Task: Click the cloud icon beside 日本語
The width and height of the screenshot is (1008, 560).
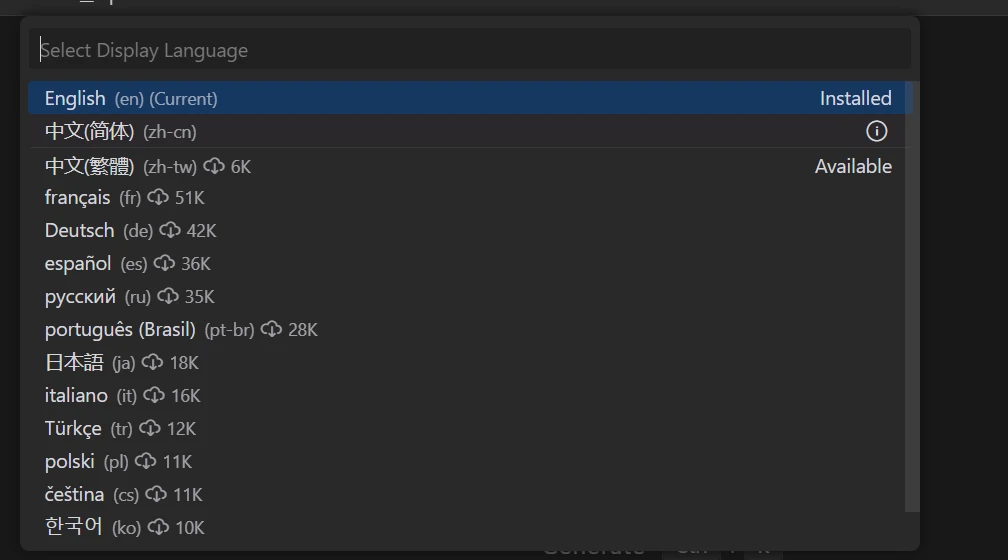Action: (152, 362)
